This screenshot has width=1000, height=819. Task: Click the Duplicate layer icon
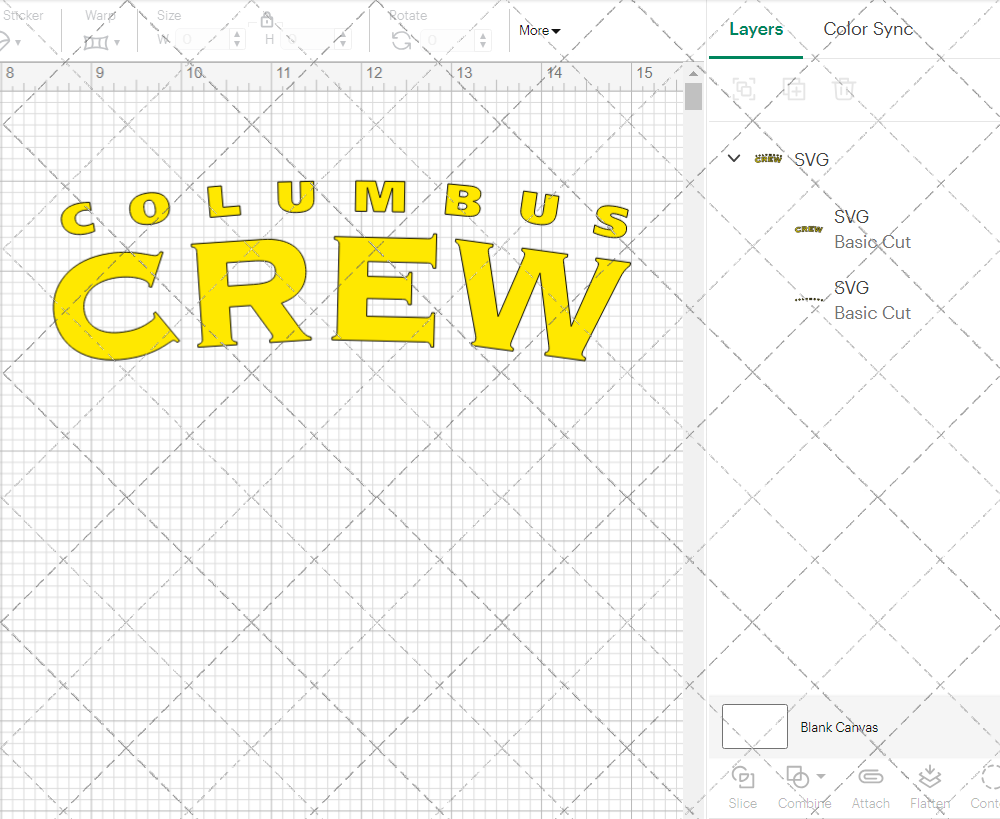[x=795, y=89]
